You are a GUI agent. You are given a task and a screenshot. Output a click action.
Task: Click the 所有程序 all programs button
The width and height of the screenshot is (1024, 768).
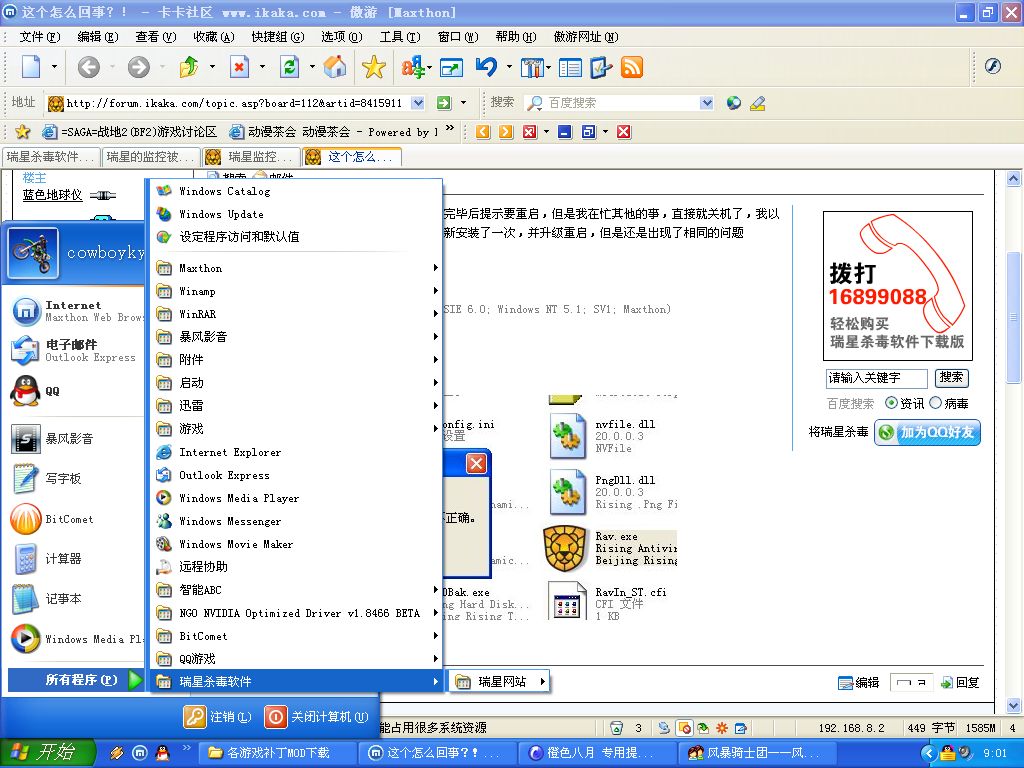[75, 680]
